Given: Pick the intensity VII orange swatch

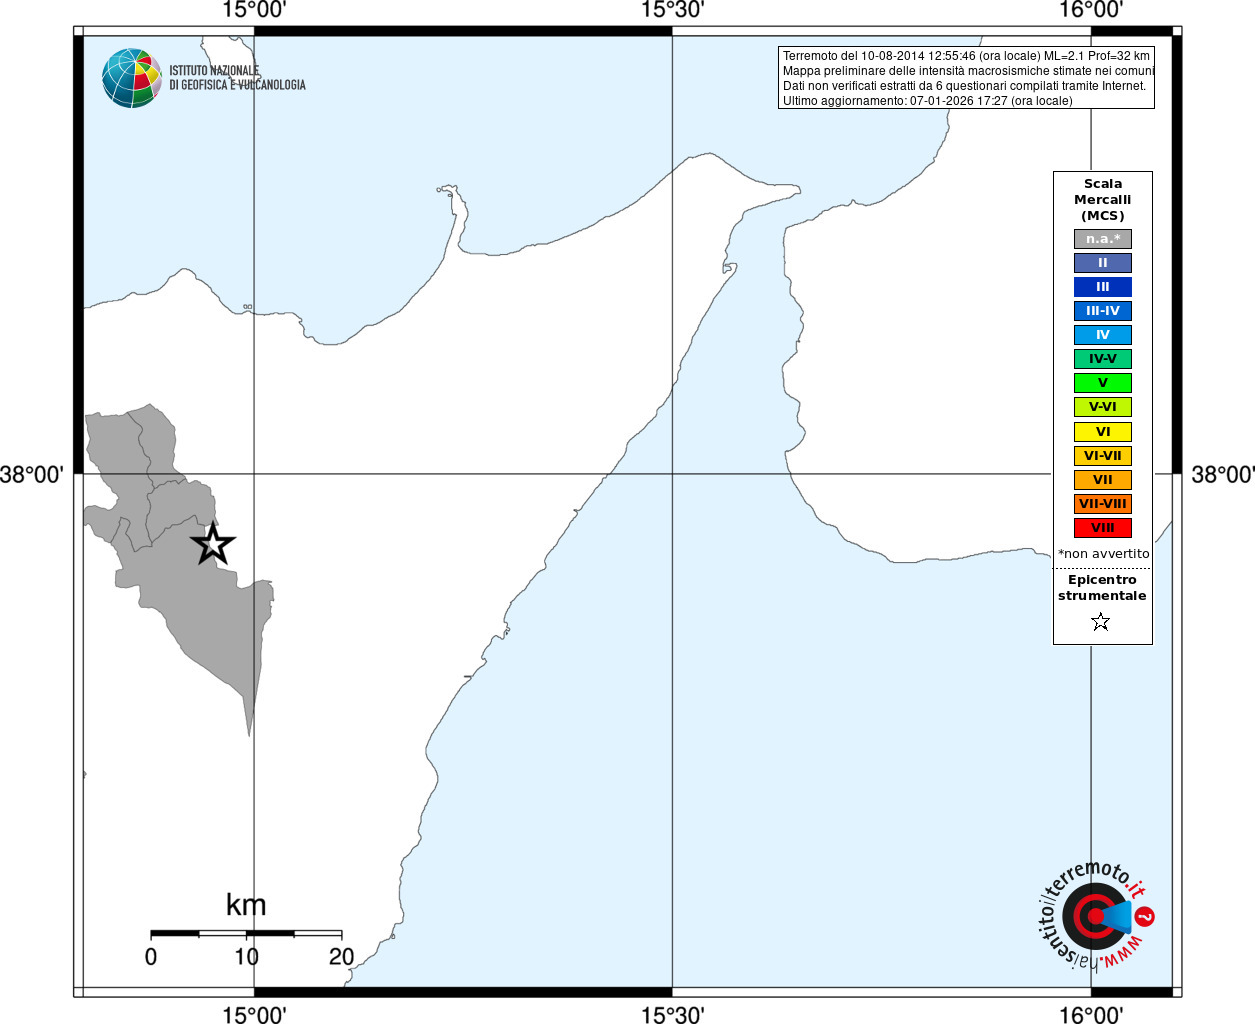Looking at the screenshot, I should coord(1103,480).
